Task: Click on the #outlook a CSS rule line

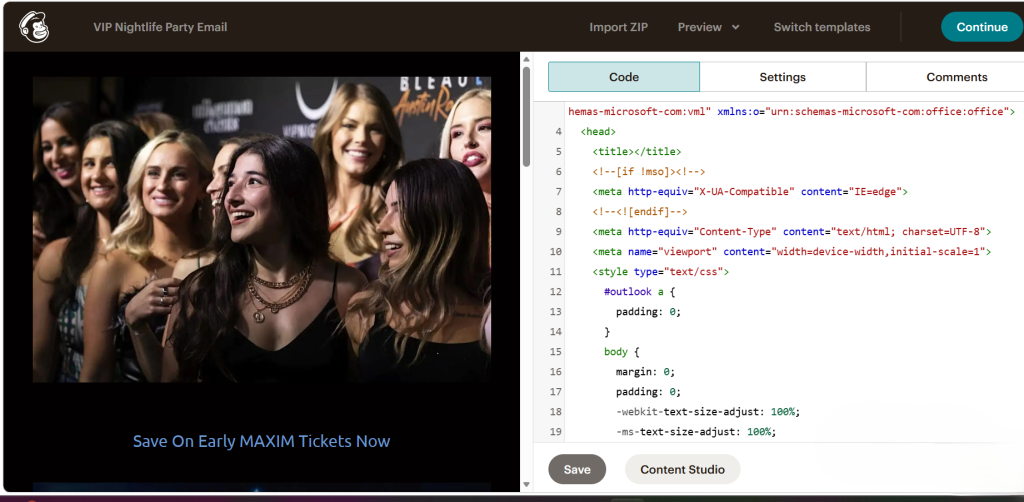Action: coord(640,291)
